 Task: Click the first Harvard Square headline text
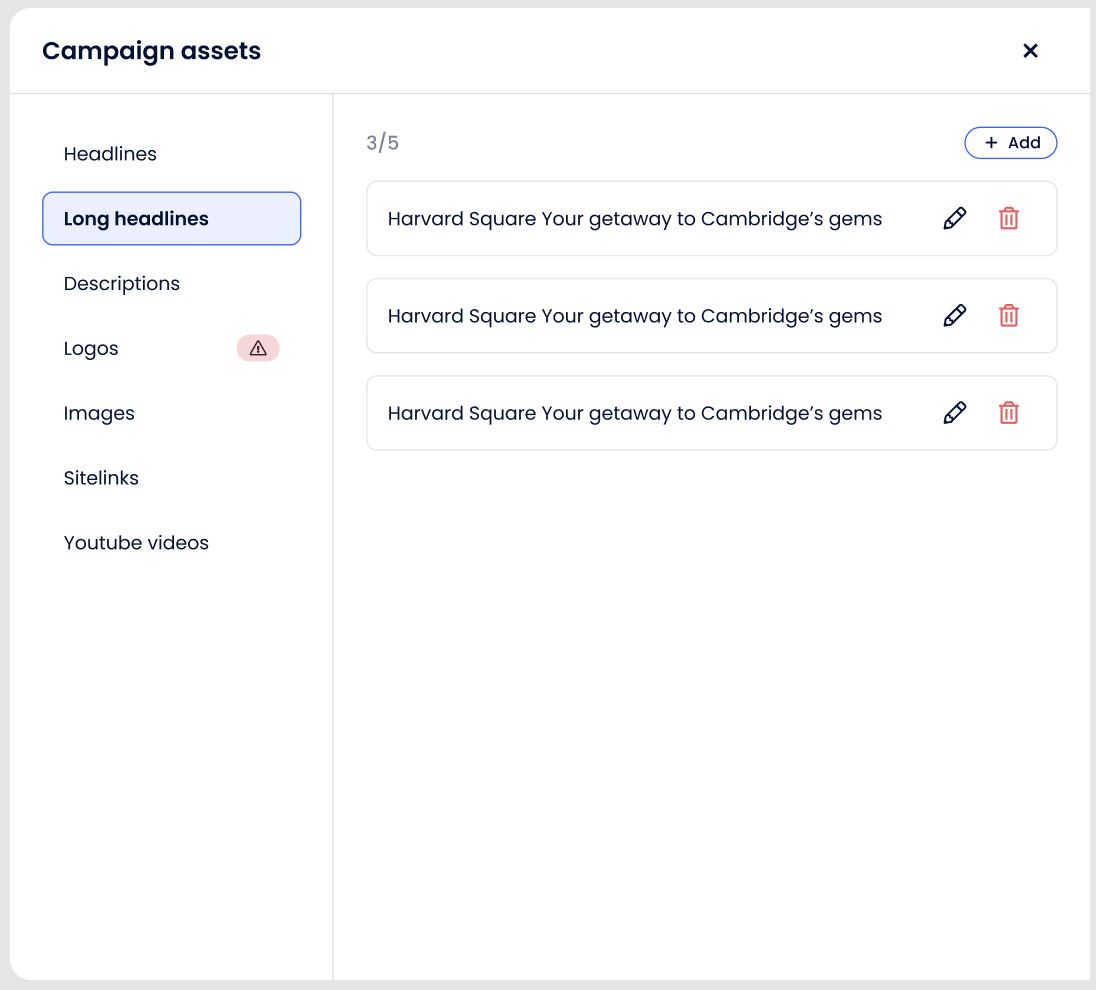(634, 219)
